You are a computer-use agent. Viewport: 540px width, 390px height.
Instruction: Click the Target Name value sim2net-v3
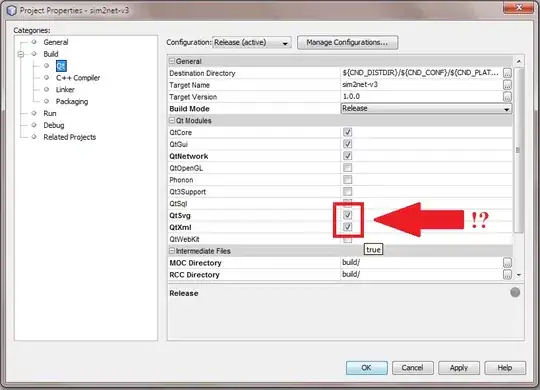pos(360,85)
